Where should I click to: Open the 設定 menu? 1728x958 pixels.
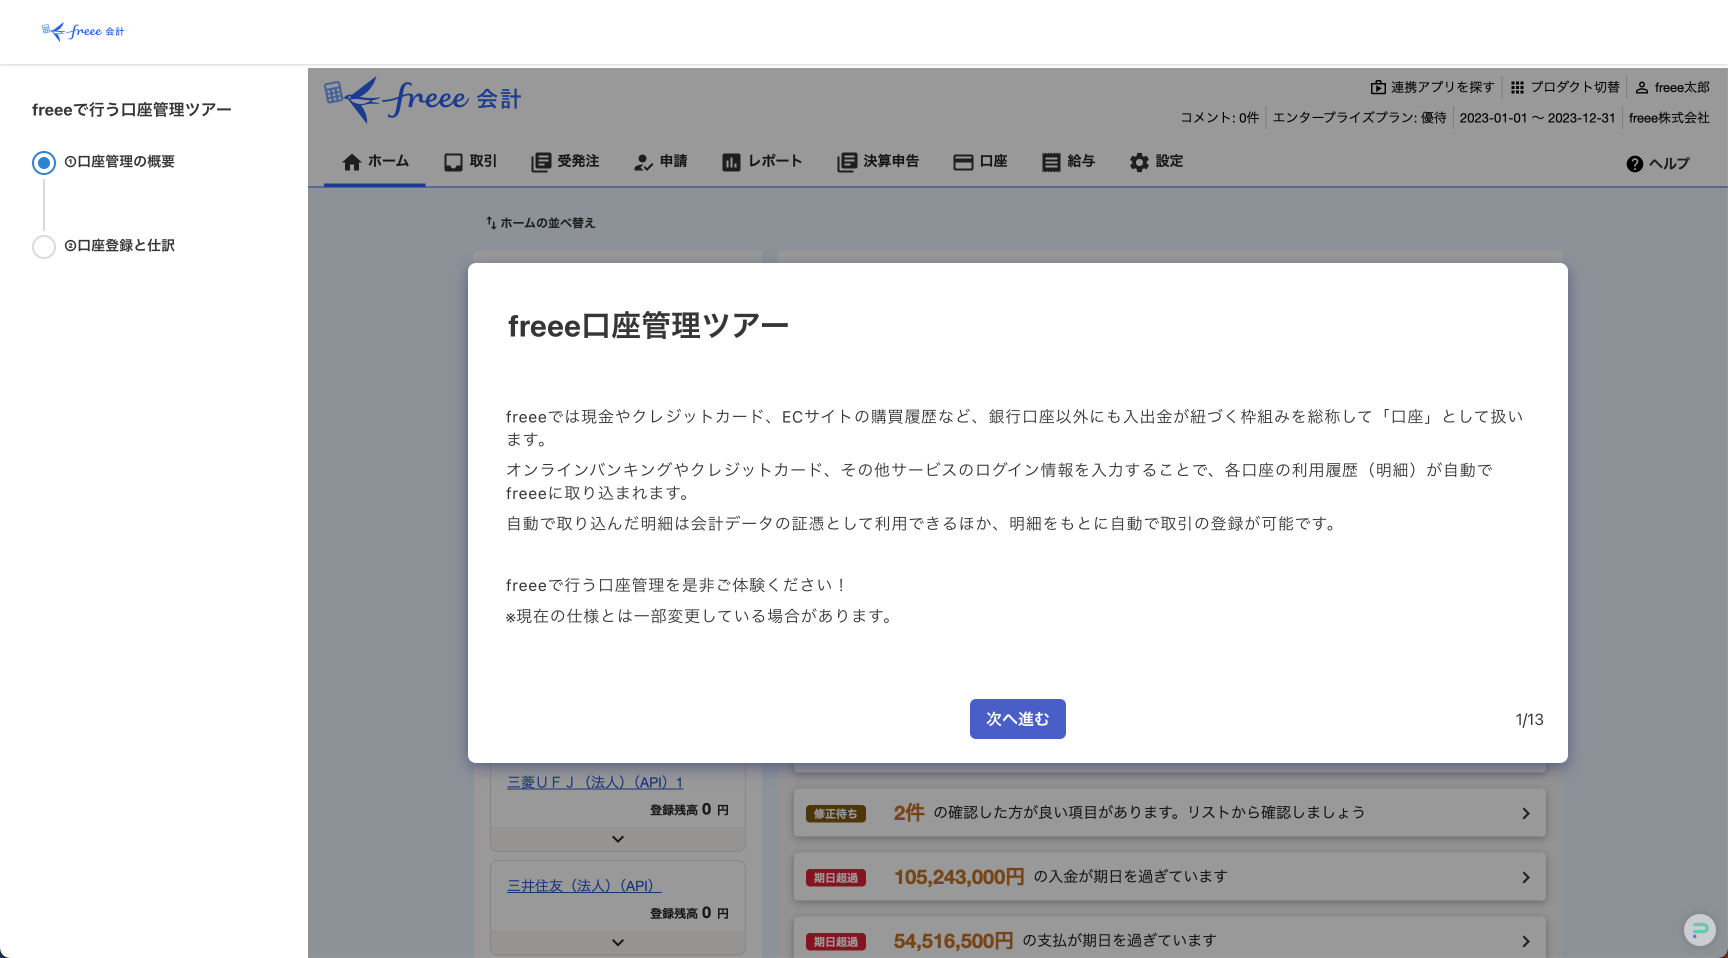pyautogui.click(x=1156, y=162)
